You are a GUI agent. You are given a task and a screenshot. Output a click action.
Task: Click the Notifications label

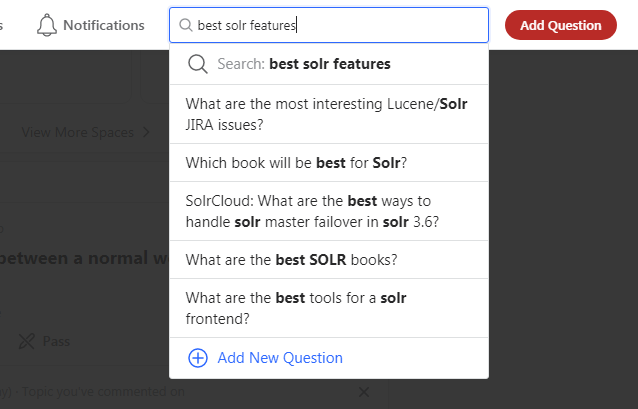coord(104,25)
